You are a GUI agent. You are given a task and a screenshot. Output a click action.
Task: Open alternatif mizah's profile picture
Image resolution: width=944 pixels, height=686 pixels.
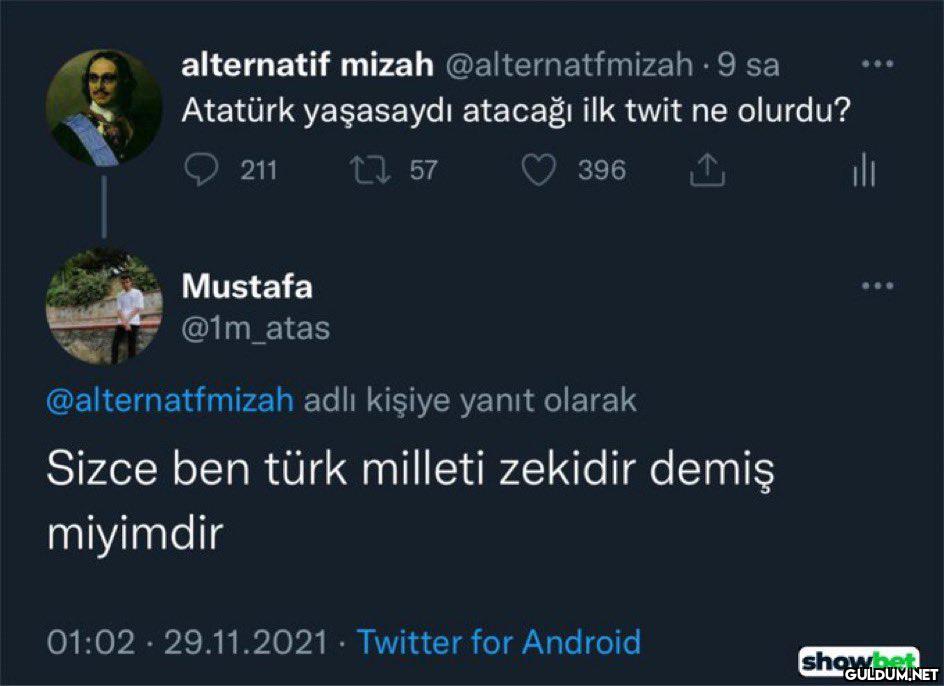(x=105, y=106)
